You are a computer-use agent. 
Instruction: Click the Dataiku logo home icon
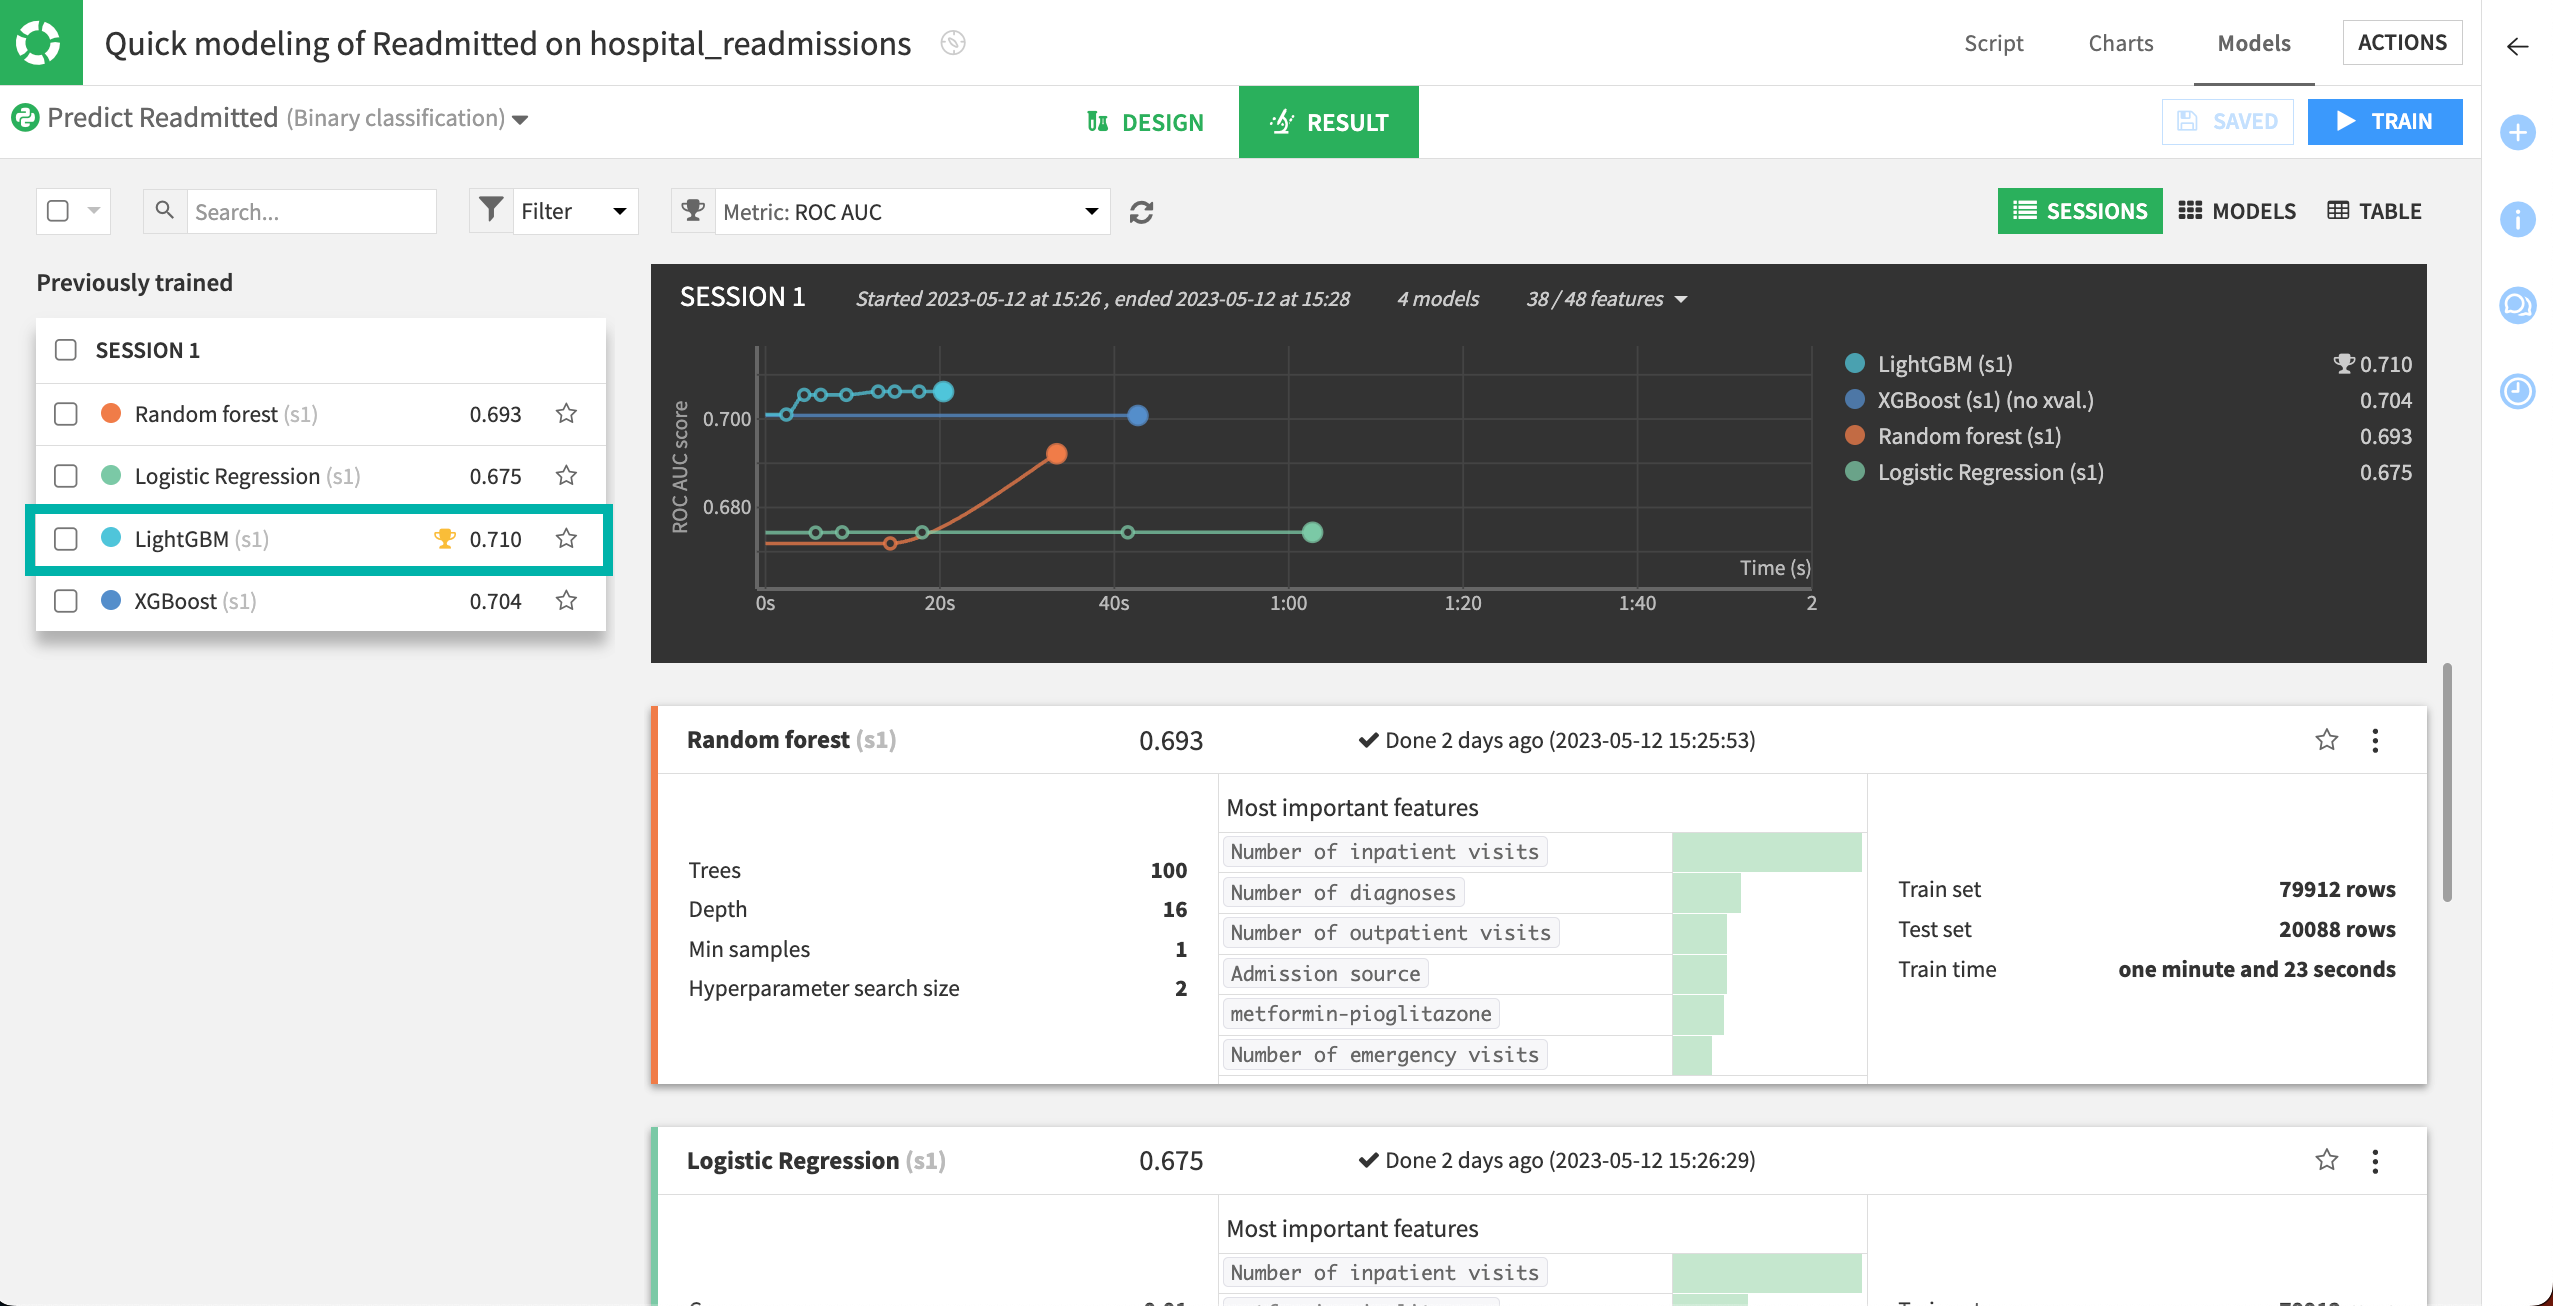click(40, 42)
